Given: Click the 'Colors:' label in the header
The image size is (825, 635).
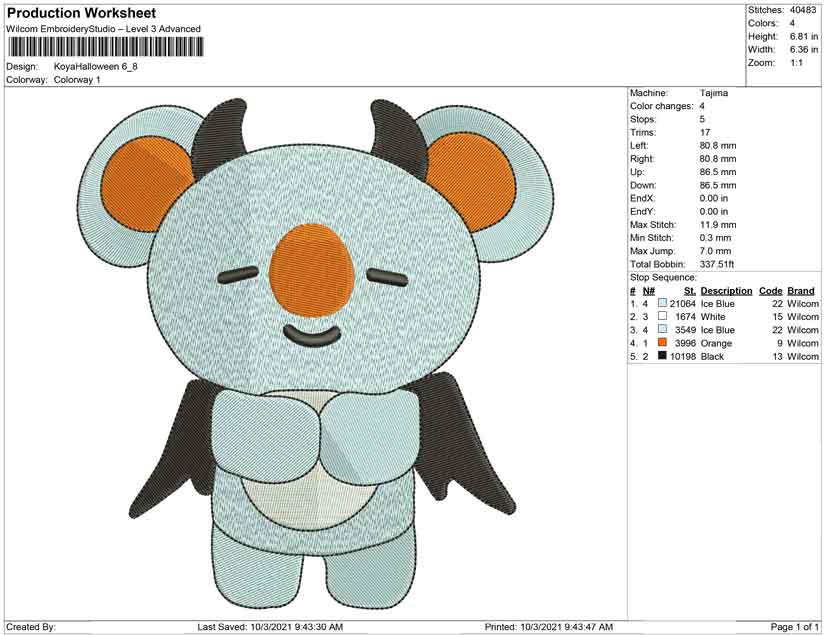Looking at the screenshot, I should (762, 23).
